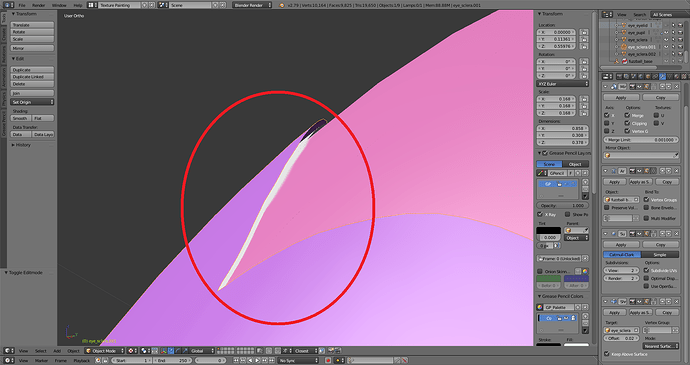Enable the Mirror Y axis checkbox
Viewport: 690px width, 365px height.
(x=607, y=123)
